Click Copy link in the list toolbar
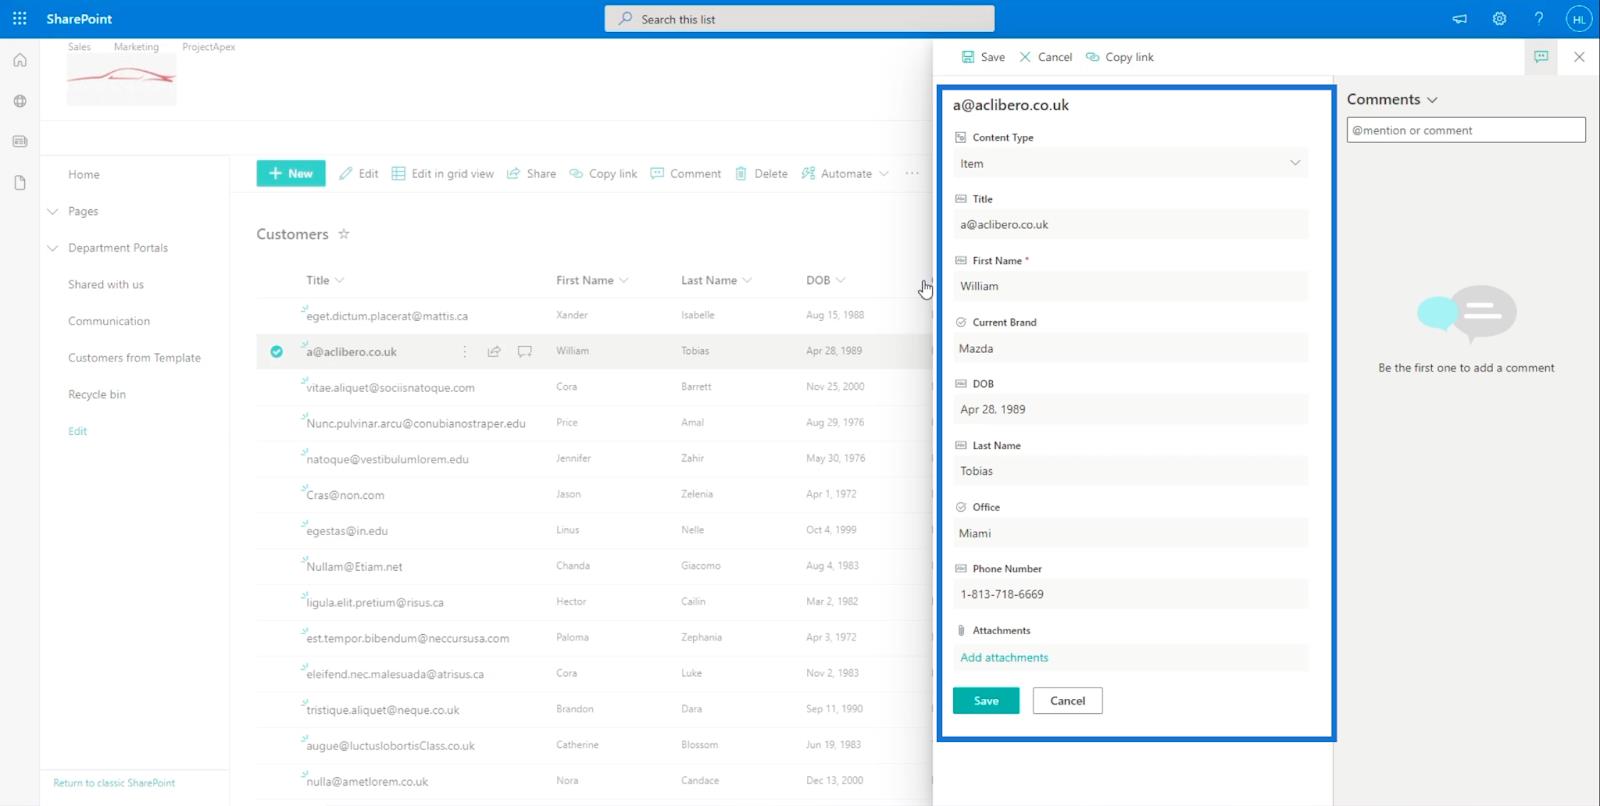1600x806 pixels. [603, 173]
